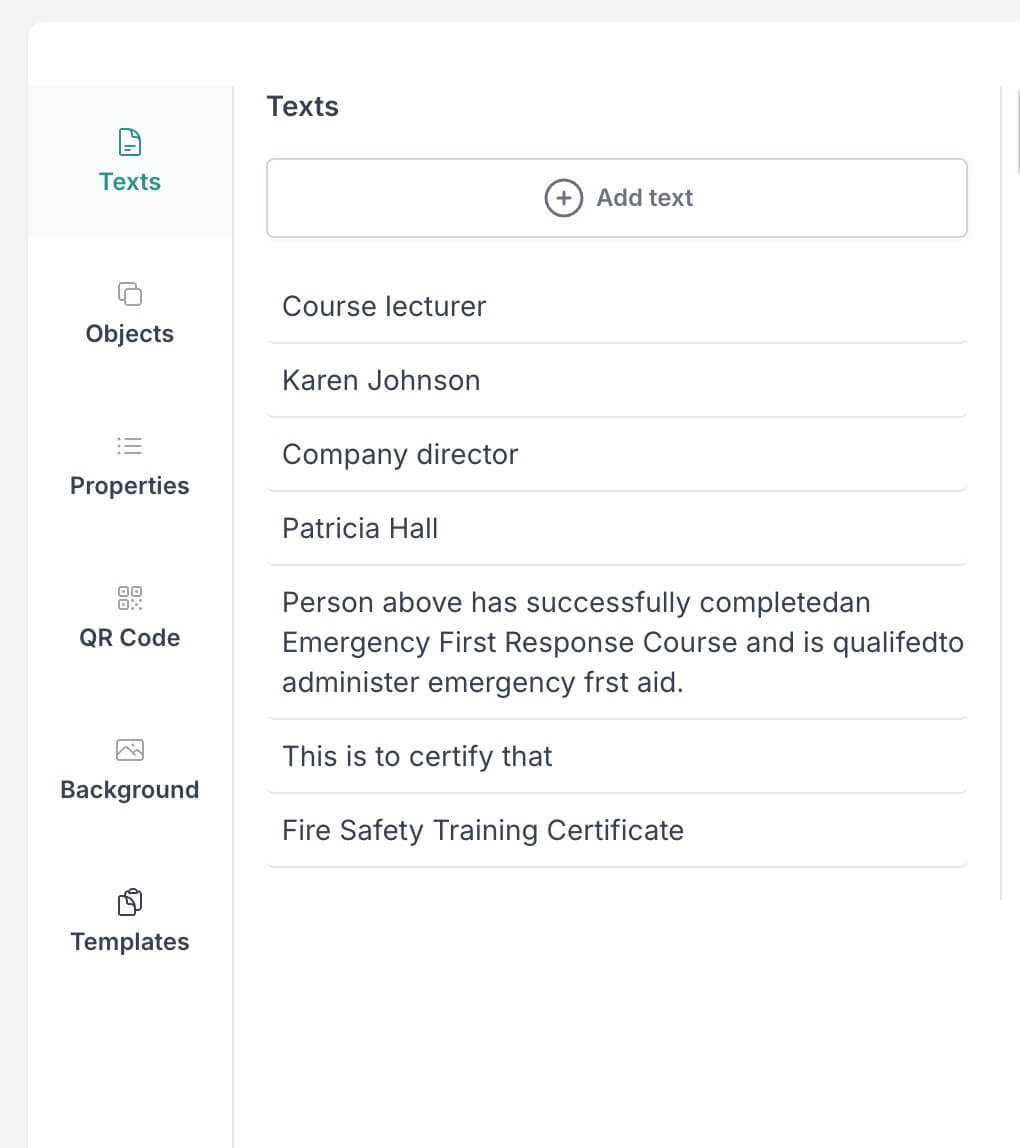
Task: Click the QR Code icon
Action: (x=130, y=598)
